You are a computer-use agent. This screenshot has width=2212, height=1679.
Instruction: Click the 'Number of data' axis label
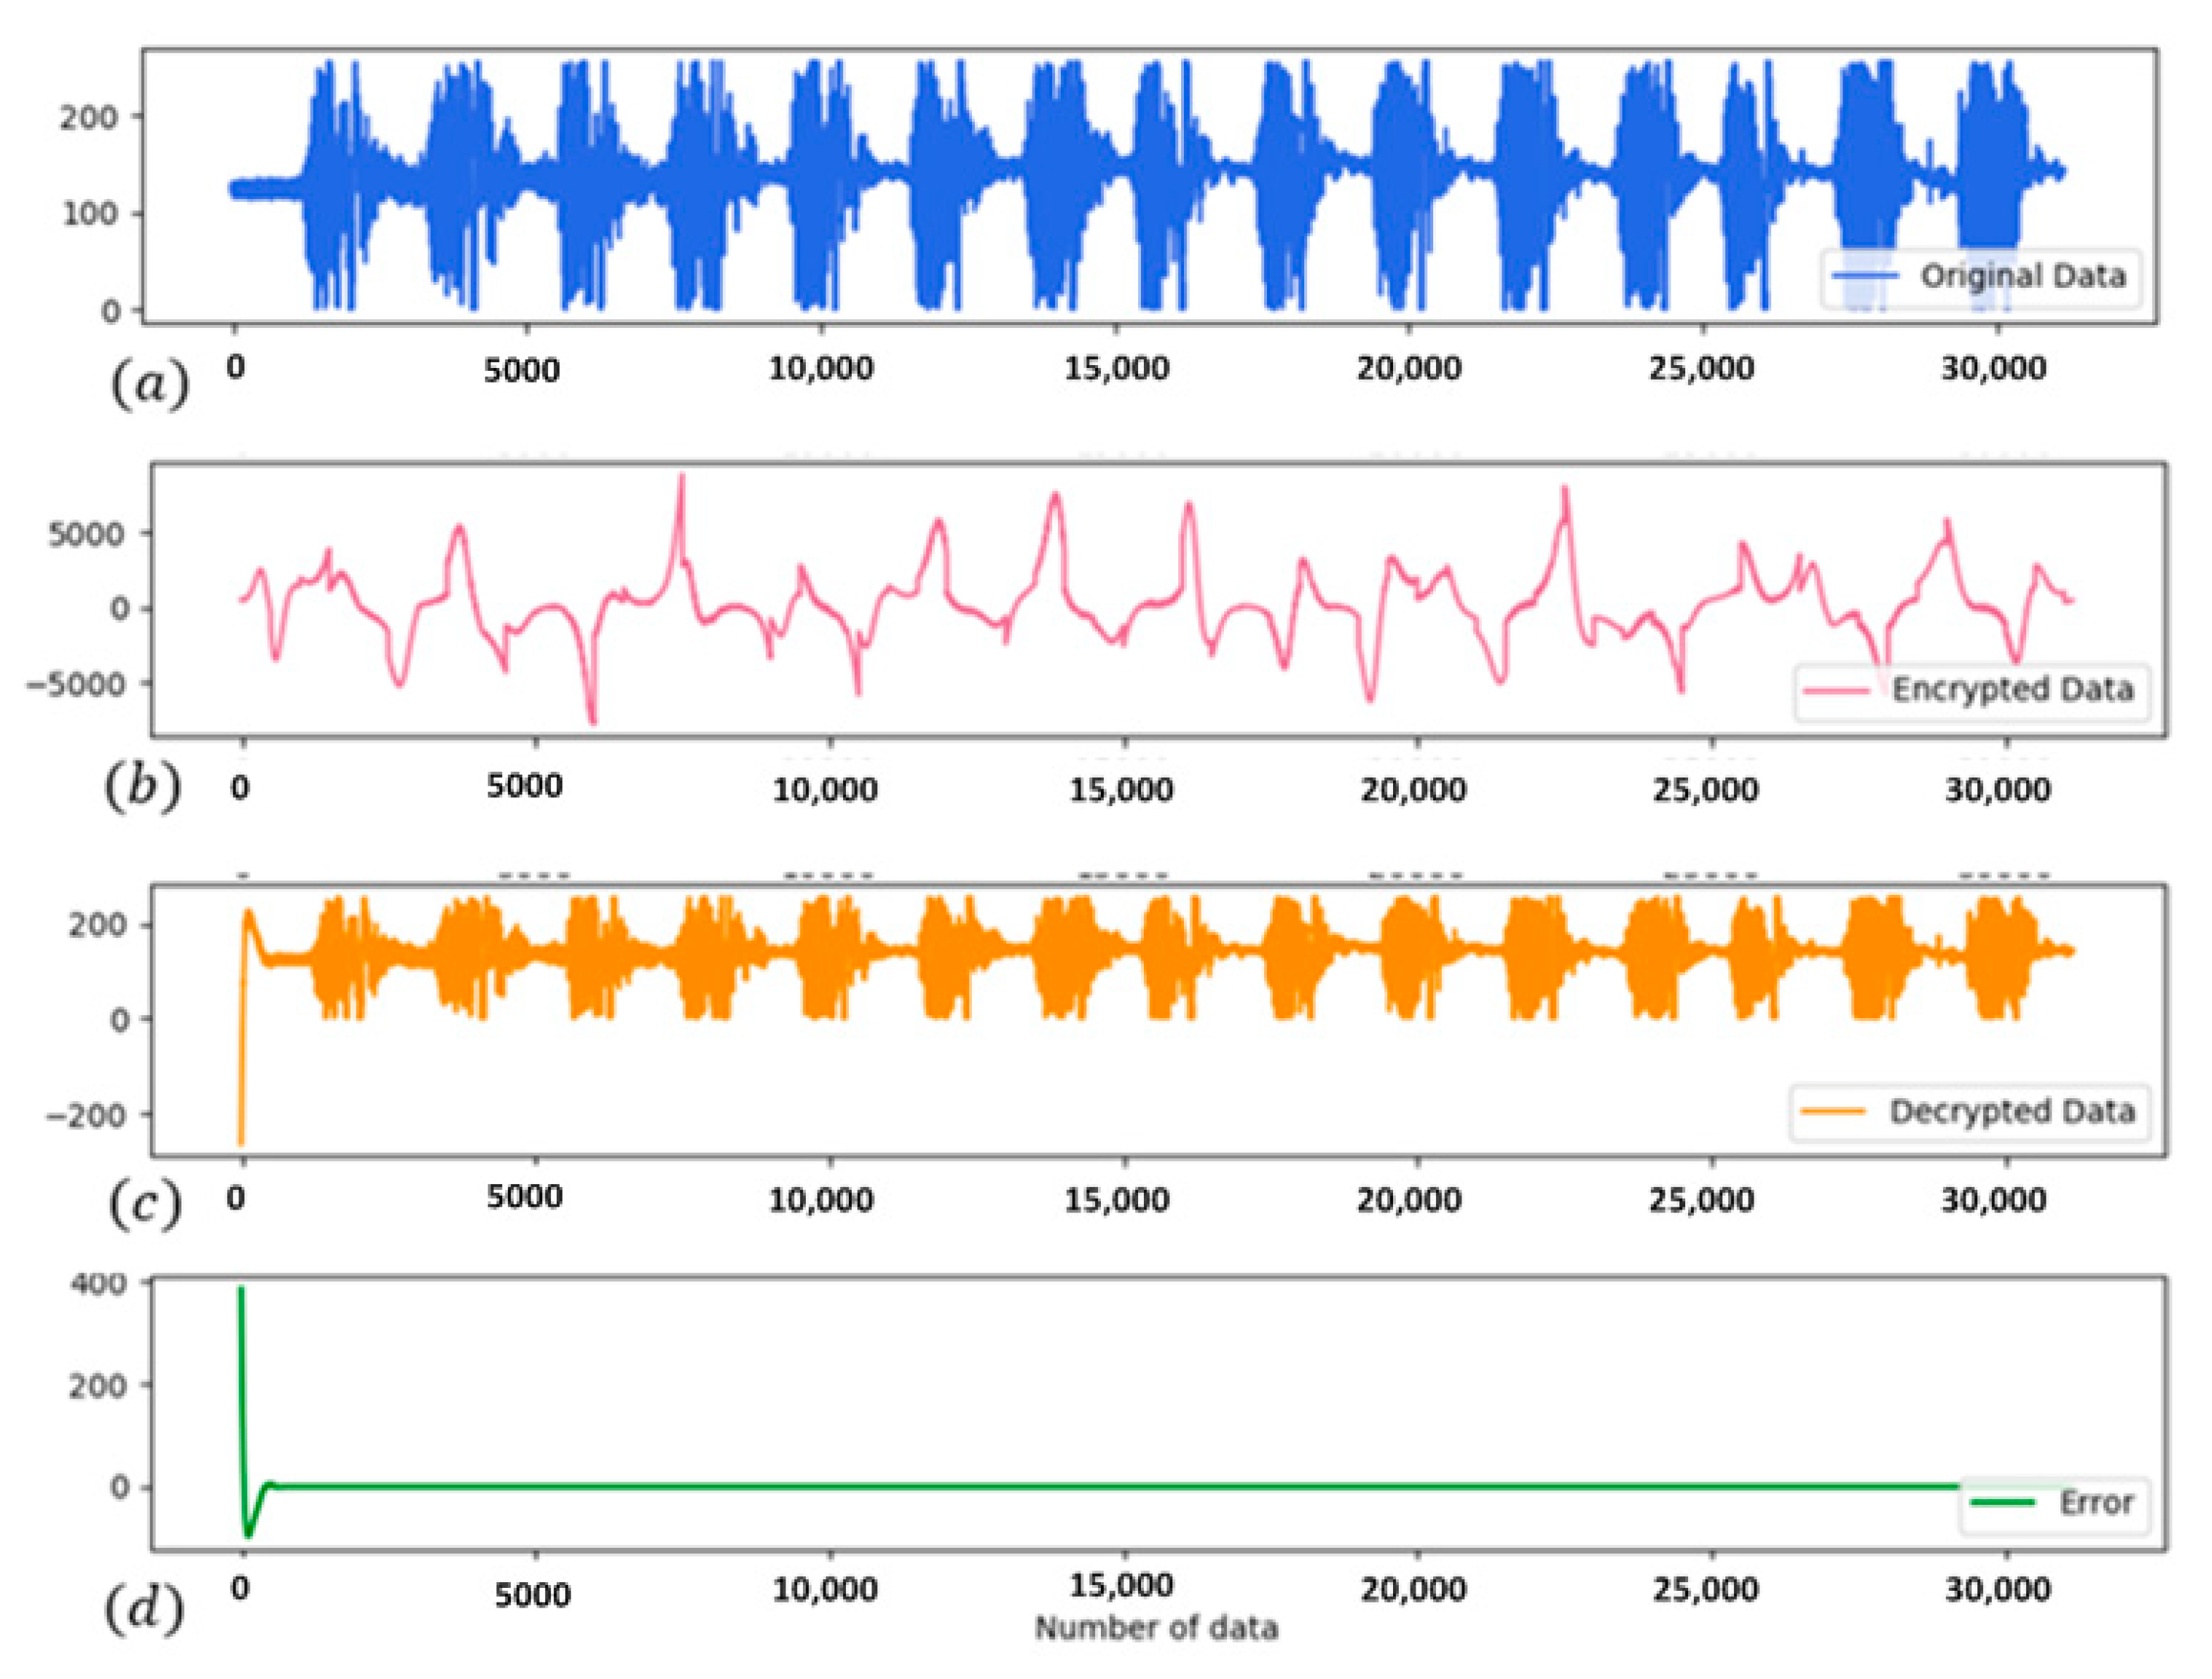pos(1156,1628)
